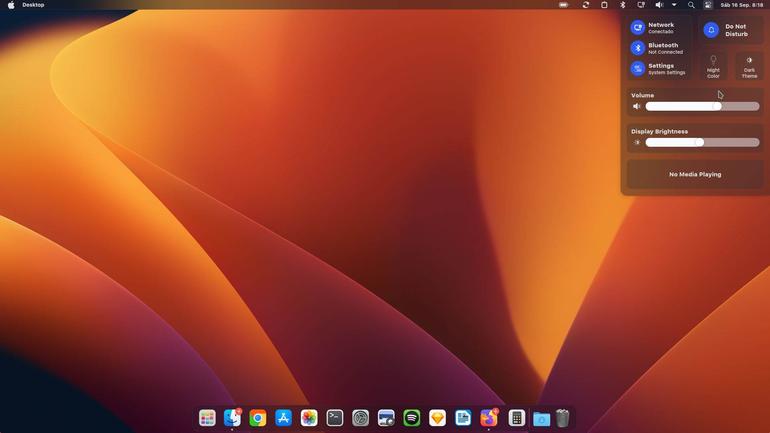Open the Trash in the dock
Viewport: 770px width, 433px height.
(x=563, y=418)
